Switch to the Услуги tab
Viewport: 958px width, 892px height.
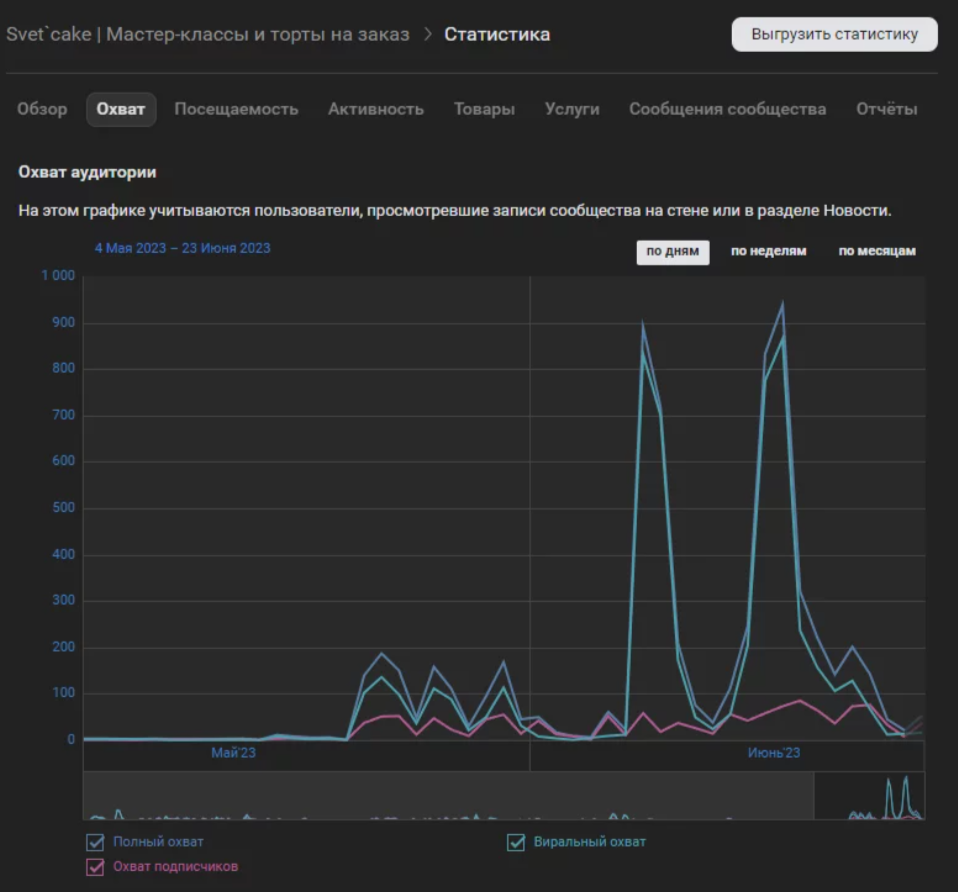point(572,109)
